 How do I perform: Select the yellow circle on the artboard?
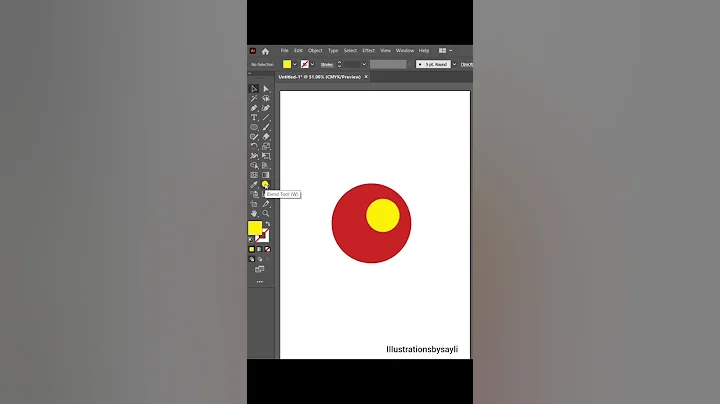383,215
